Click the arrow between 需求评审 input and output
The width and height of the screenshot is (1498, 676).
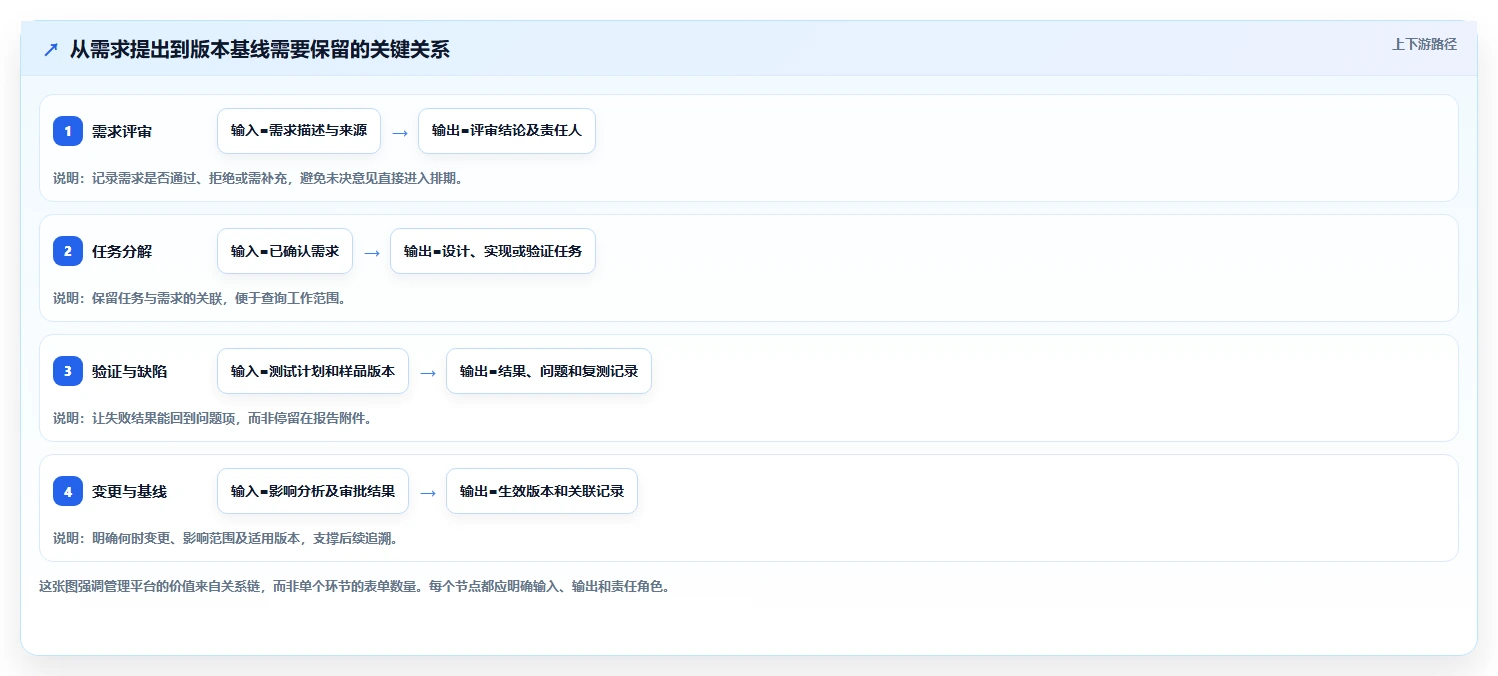400,132
